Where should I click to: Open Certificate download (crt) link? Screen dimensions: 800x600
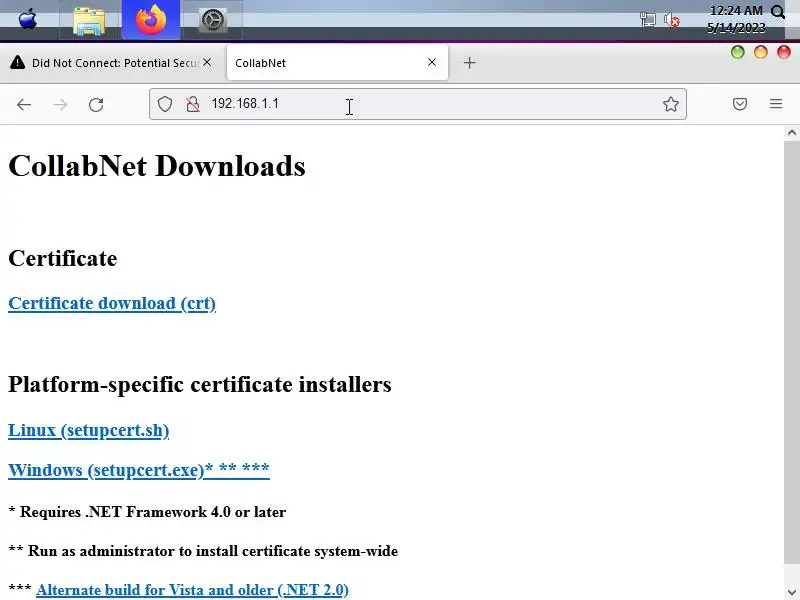point(112,303)
